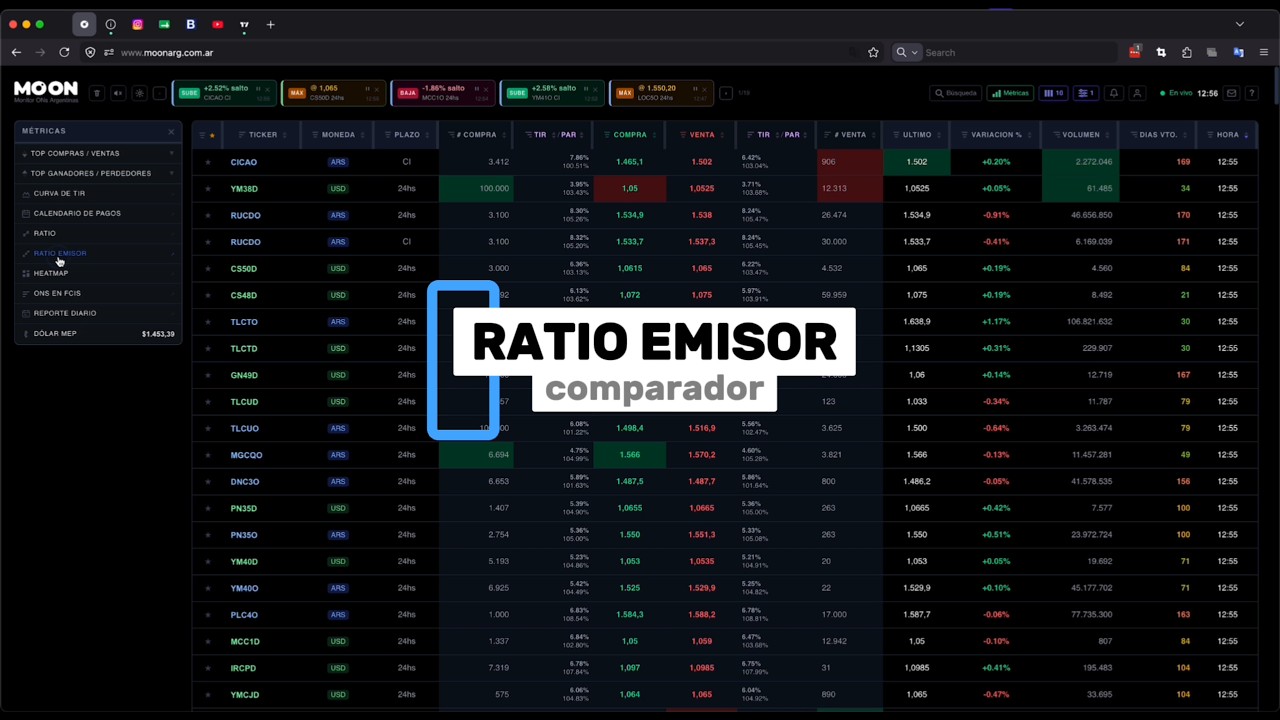The height and width of the screenshot is (720, 1280).
Task: Sort table by Moneda column
Action: (338, 134)
